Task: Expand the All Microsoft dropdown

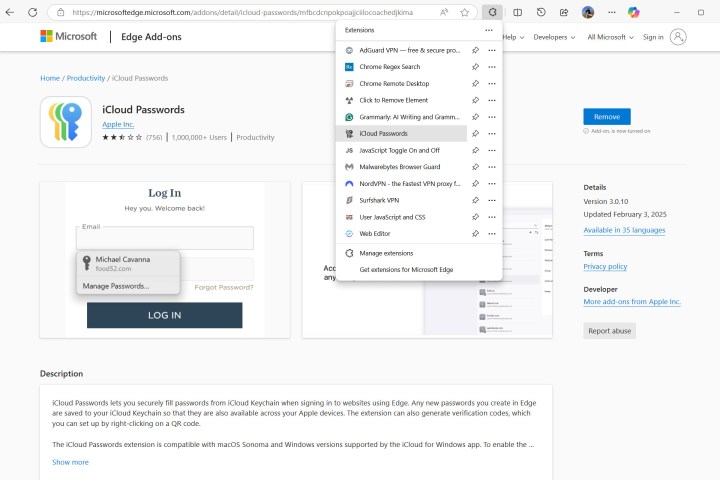Action: (x=609, y=37)
